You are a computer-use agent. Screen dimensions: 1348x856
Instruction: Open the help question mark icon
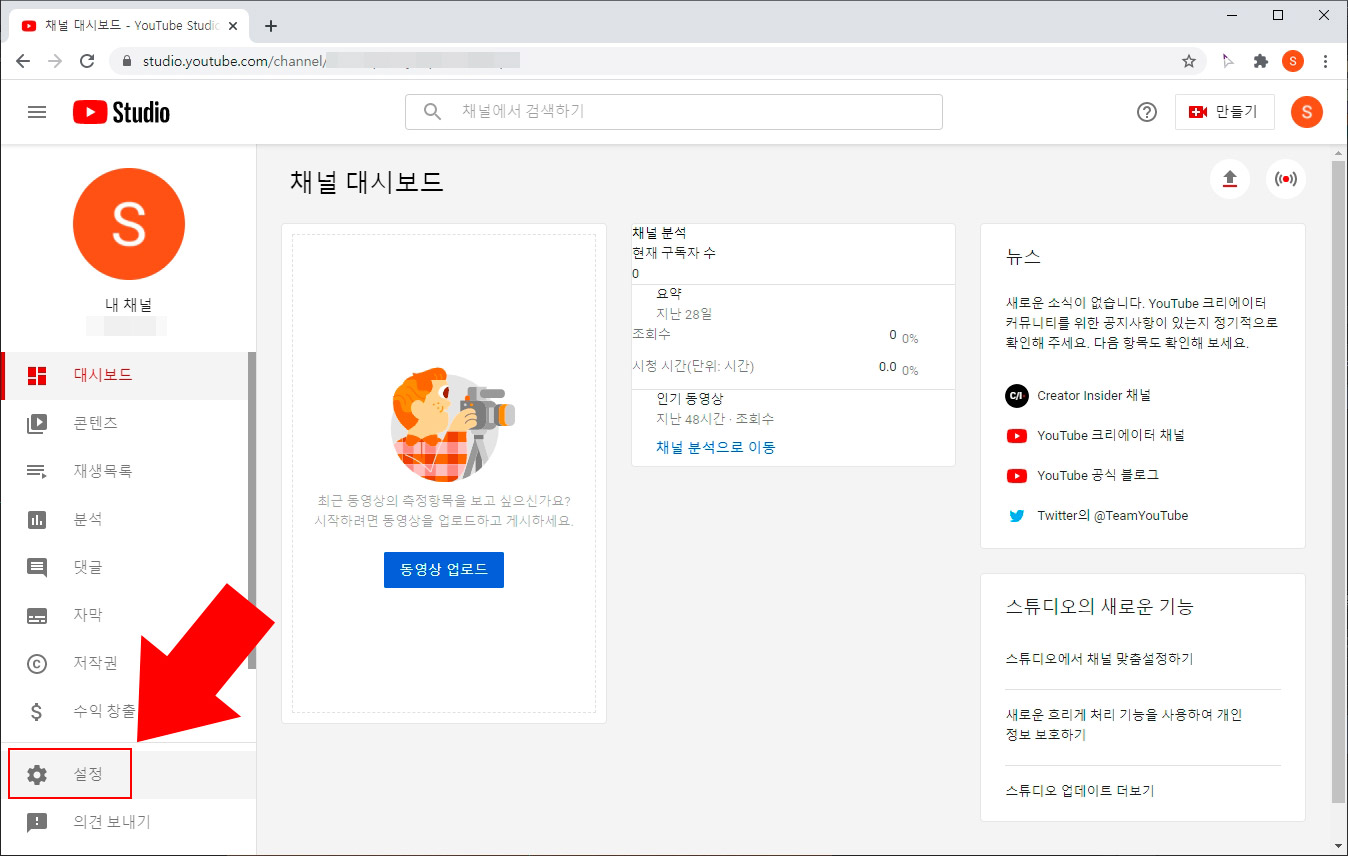[1146, 112]
